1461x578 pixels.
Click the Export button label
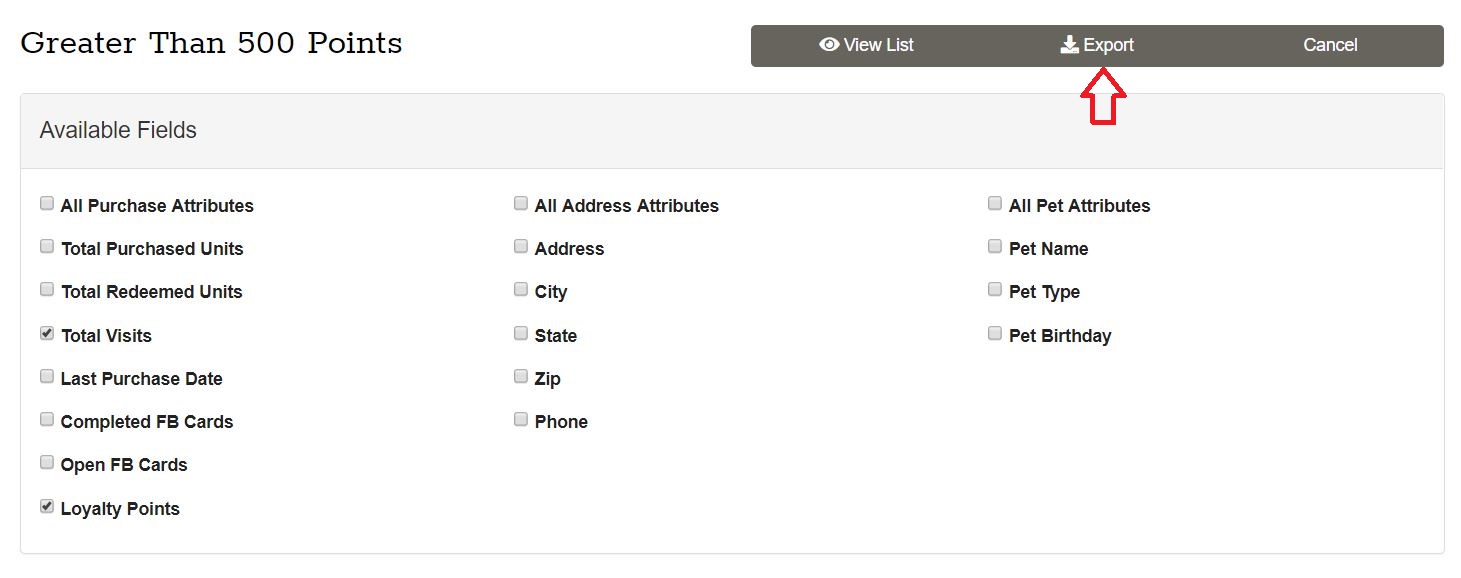click(1108, 45)
